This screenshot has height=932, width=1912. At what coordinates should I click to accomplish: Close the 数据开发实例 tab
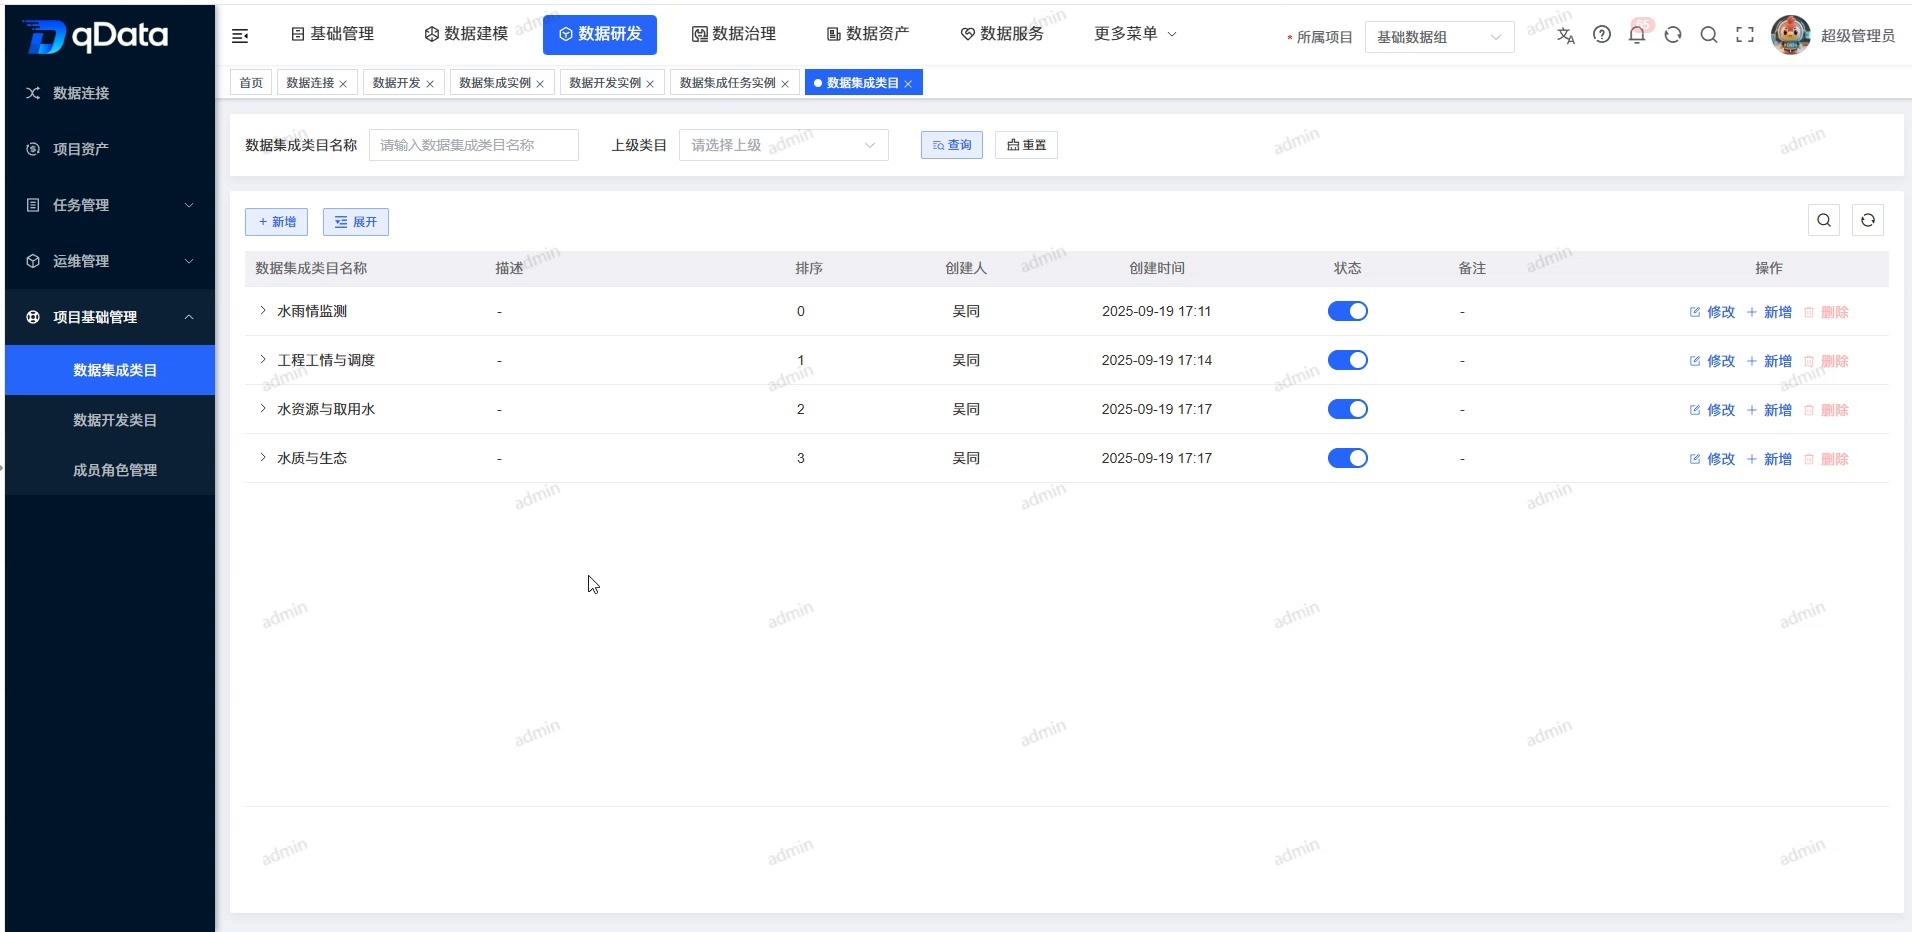tap(650, 84)
